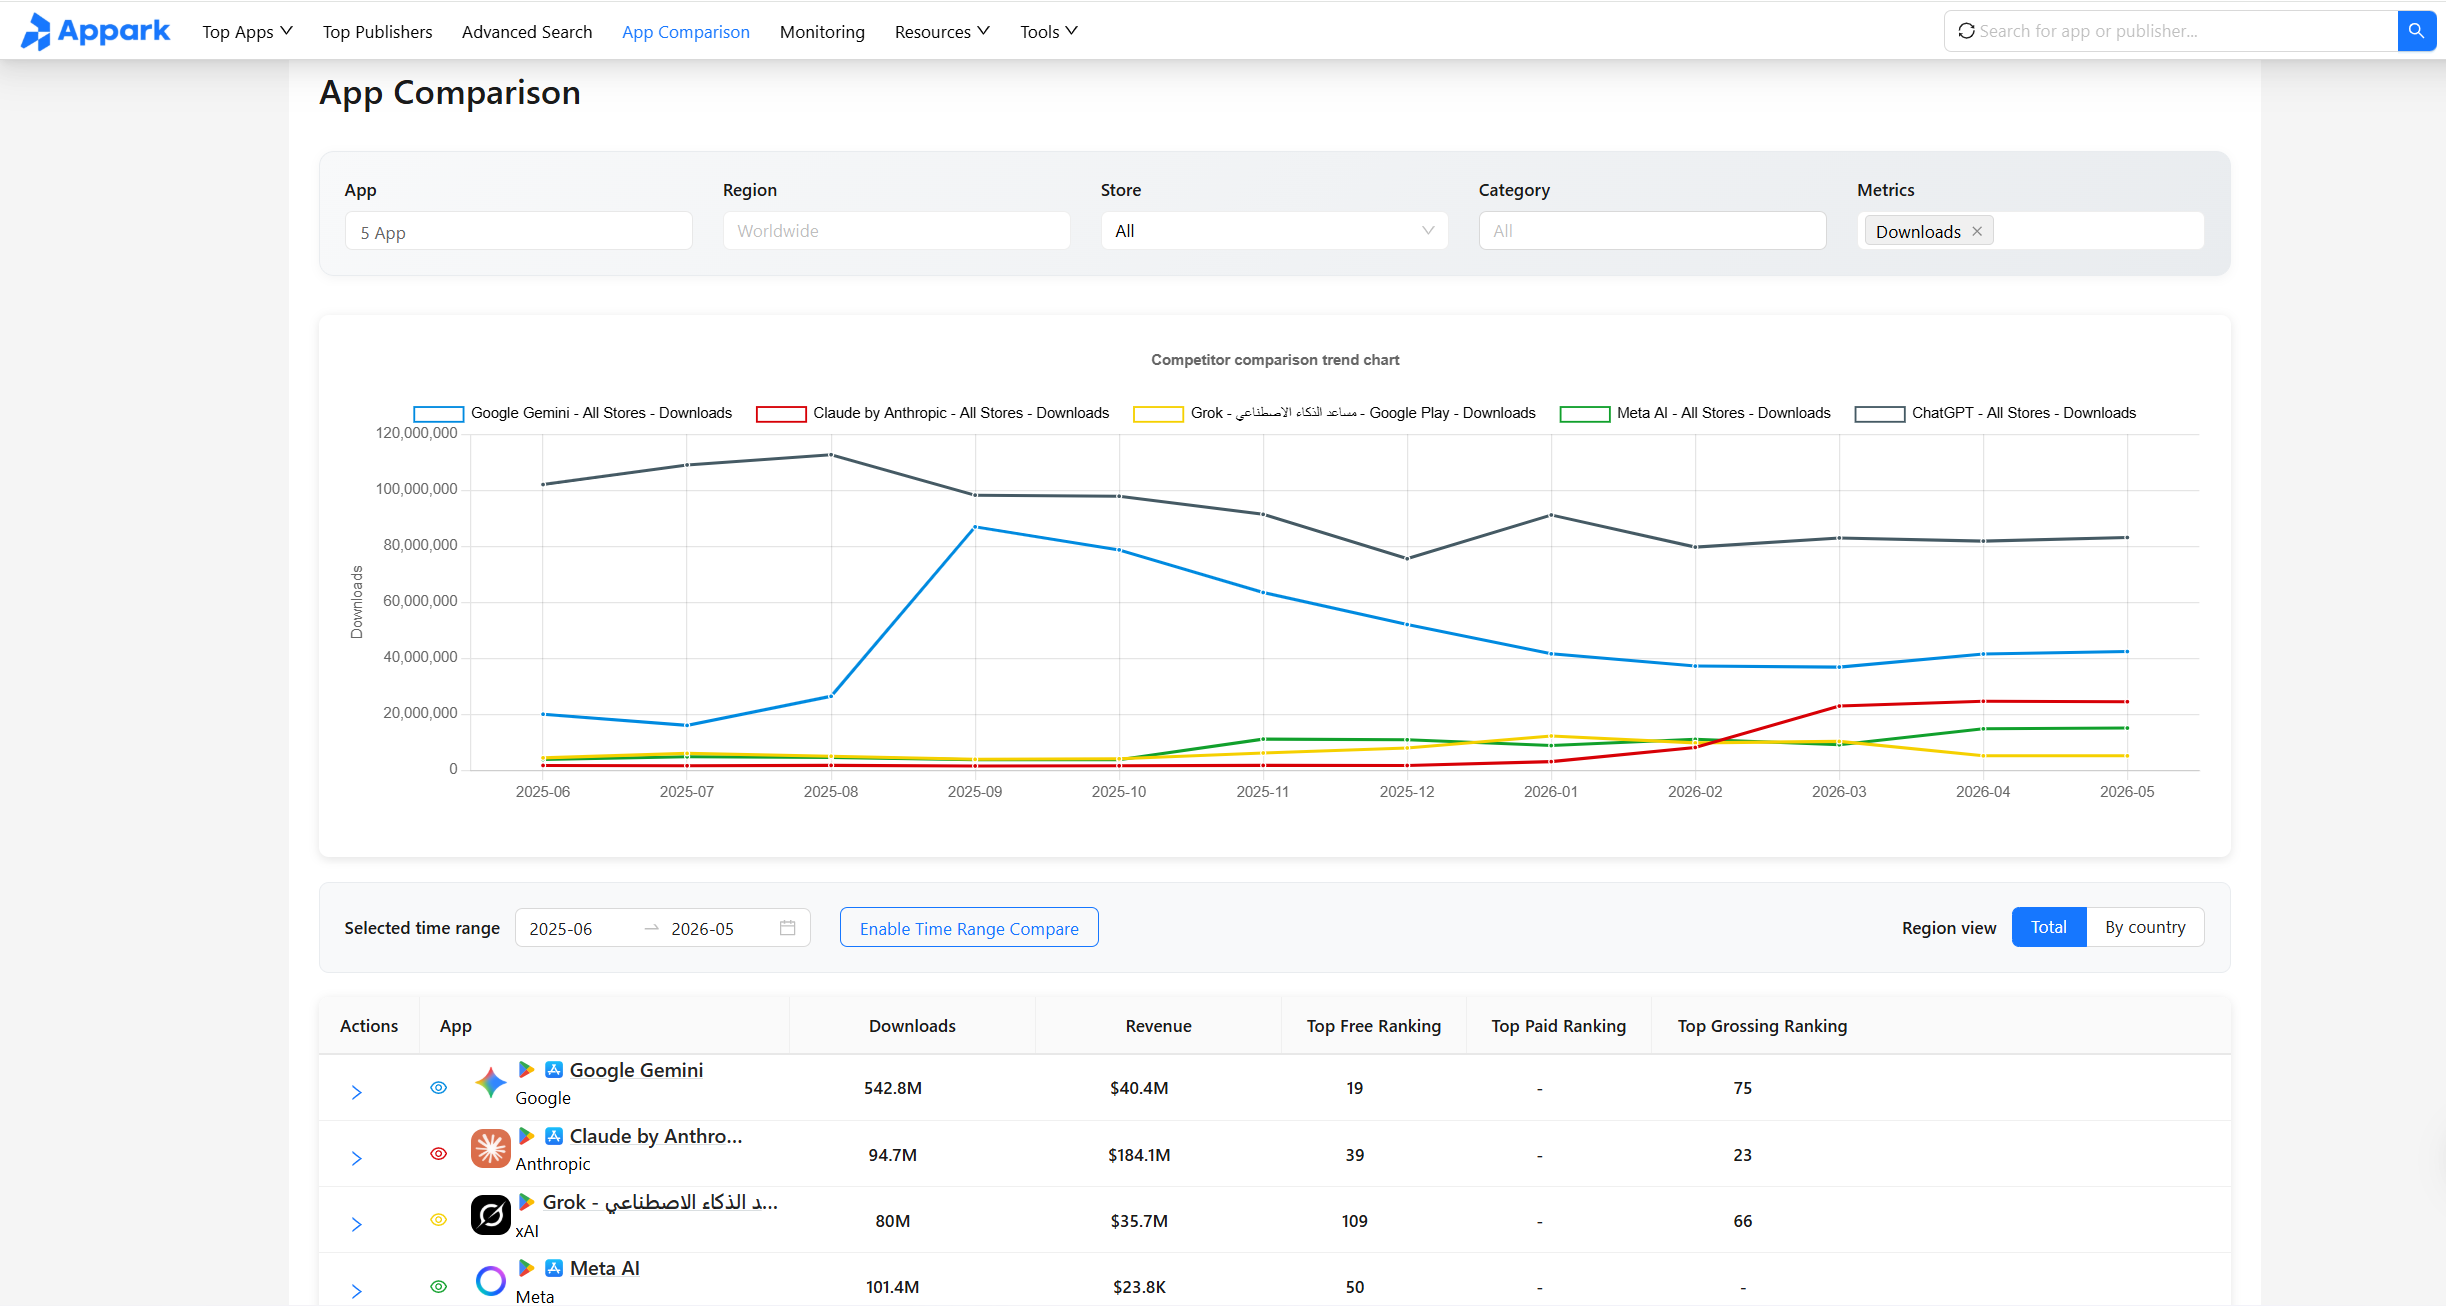The width and height of the screenshot is (2446, 1306).
Task: Click the Metrics selection field
Action: [2030, 231]
